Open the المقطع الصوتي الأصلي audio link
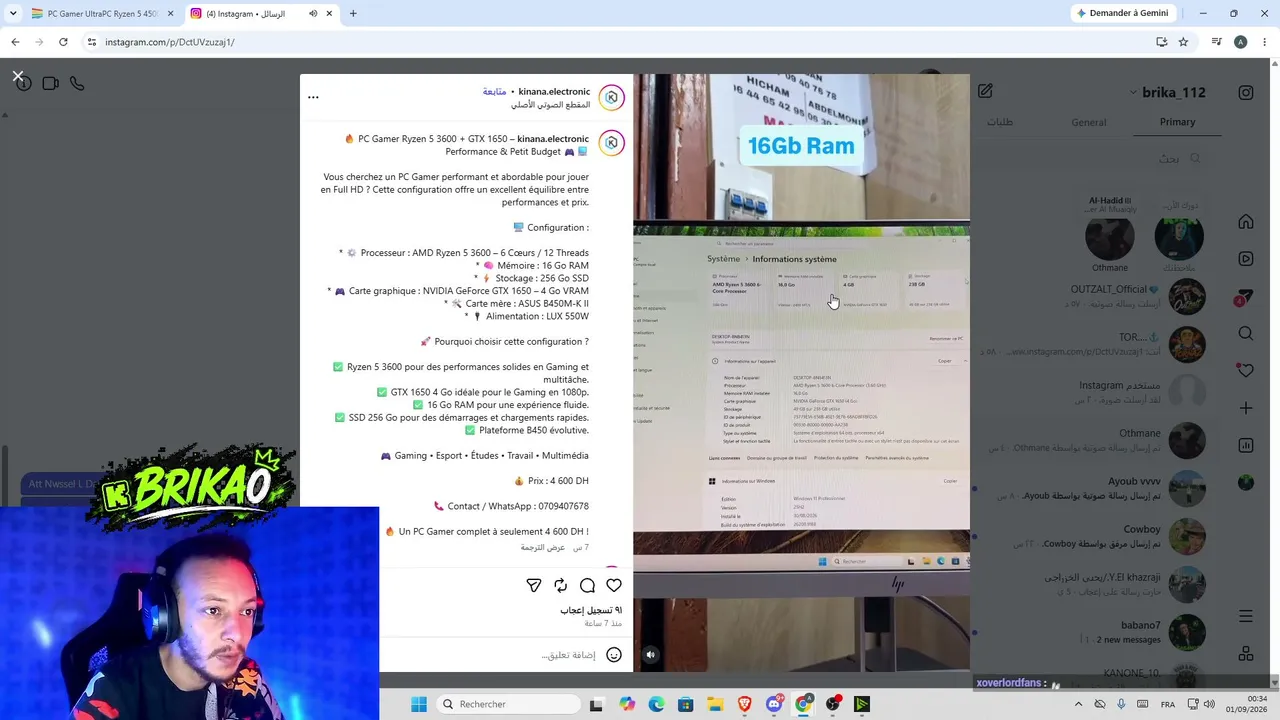 coord(550,105)
